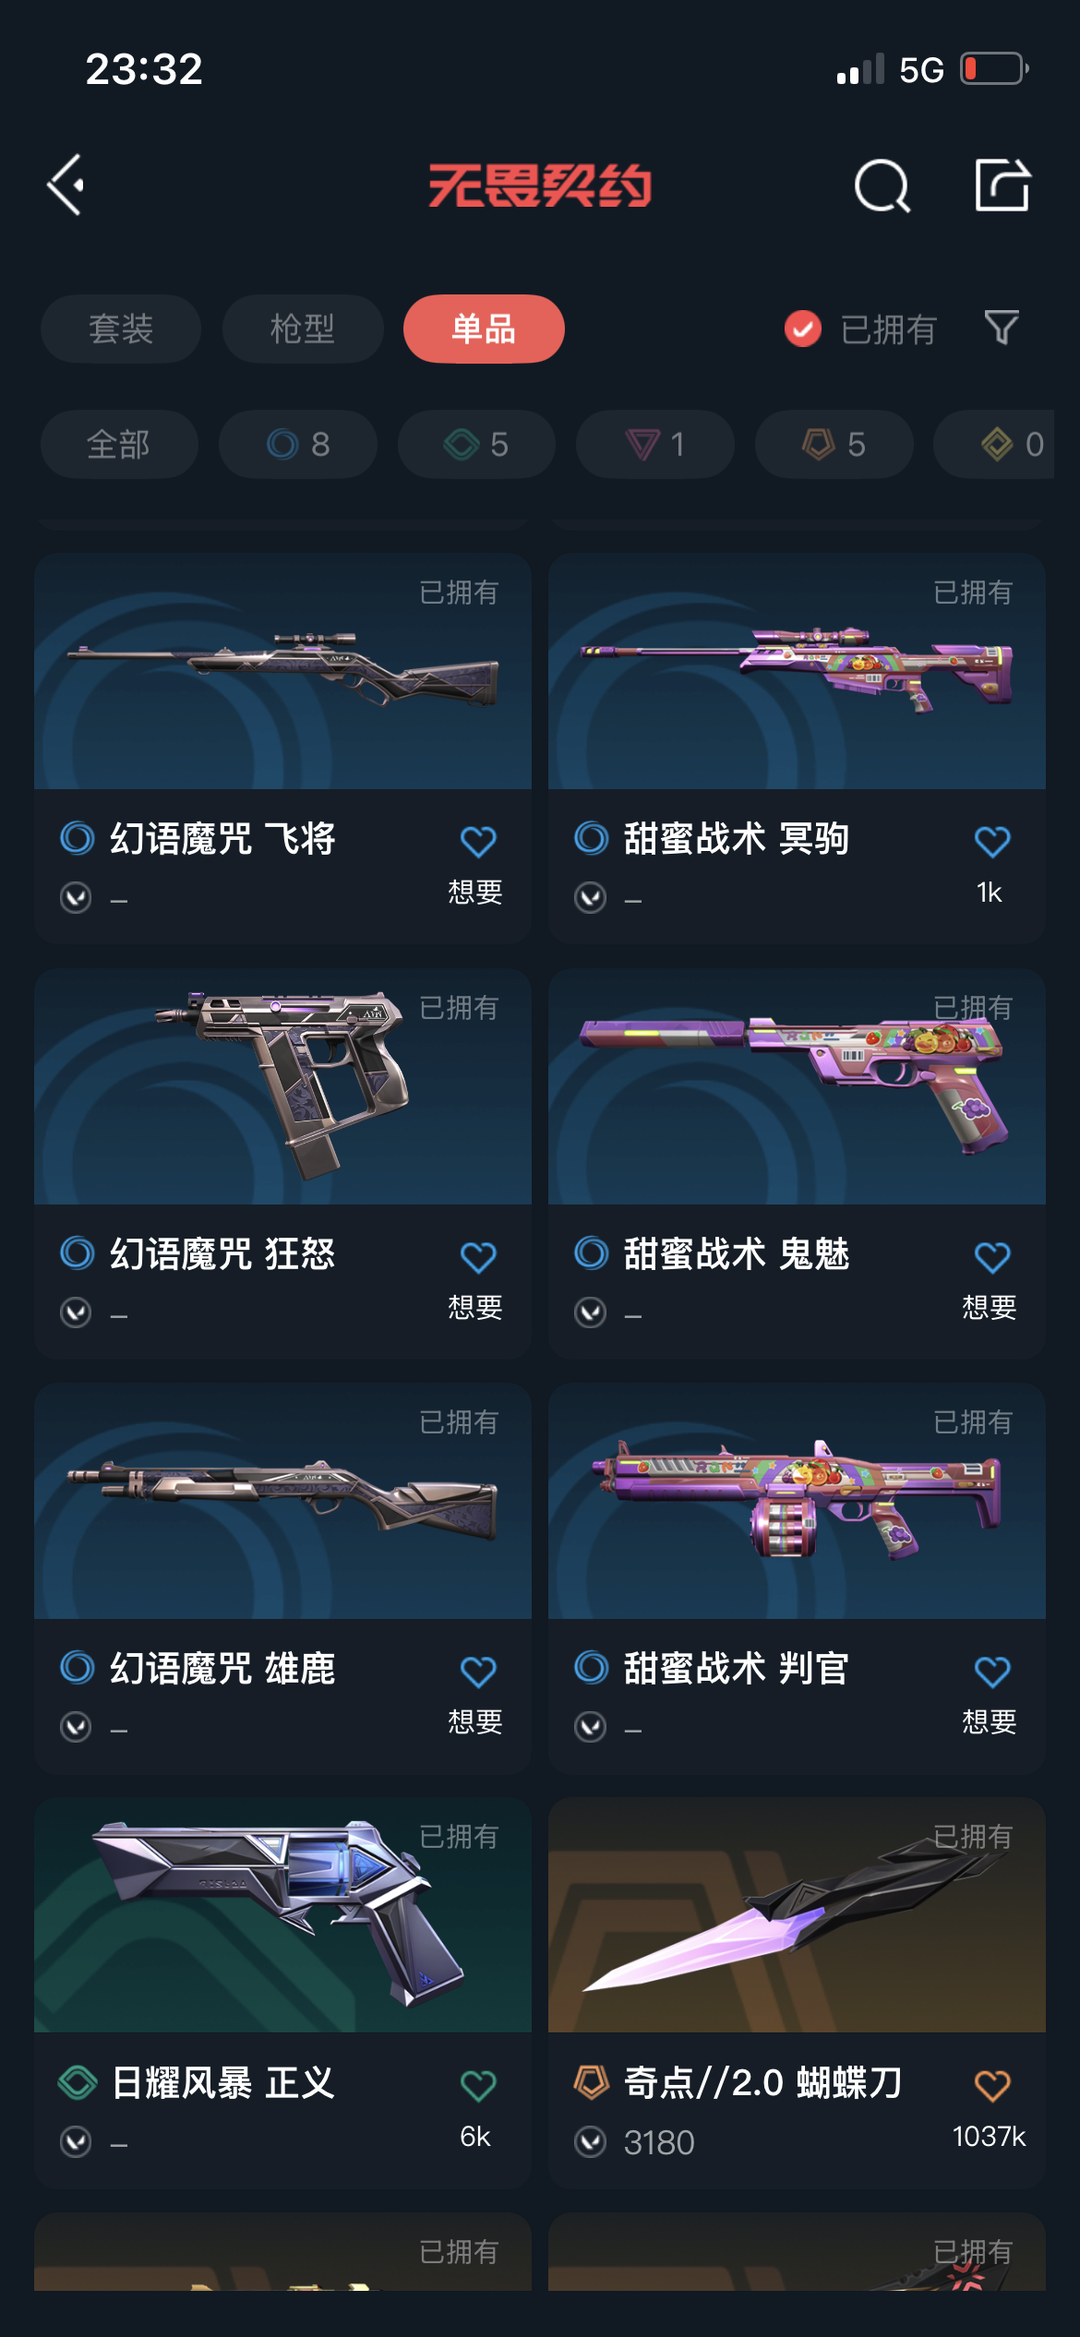Select the 单品 tab

click(x=484, y=329)
